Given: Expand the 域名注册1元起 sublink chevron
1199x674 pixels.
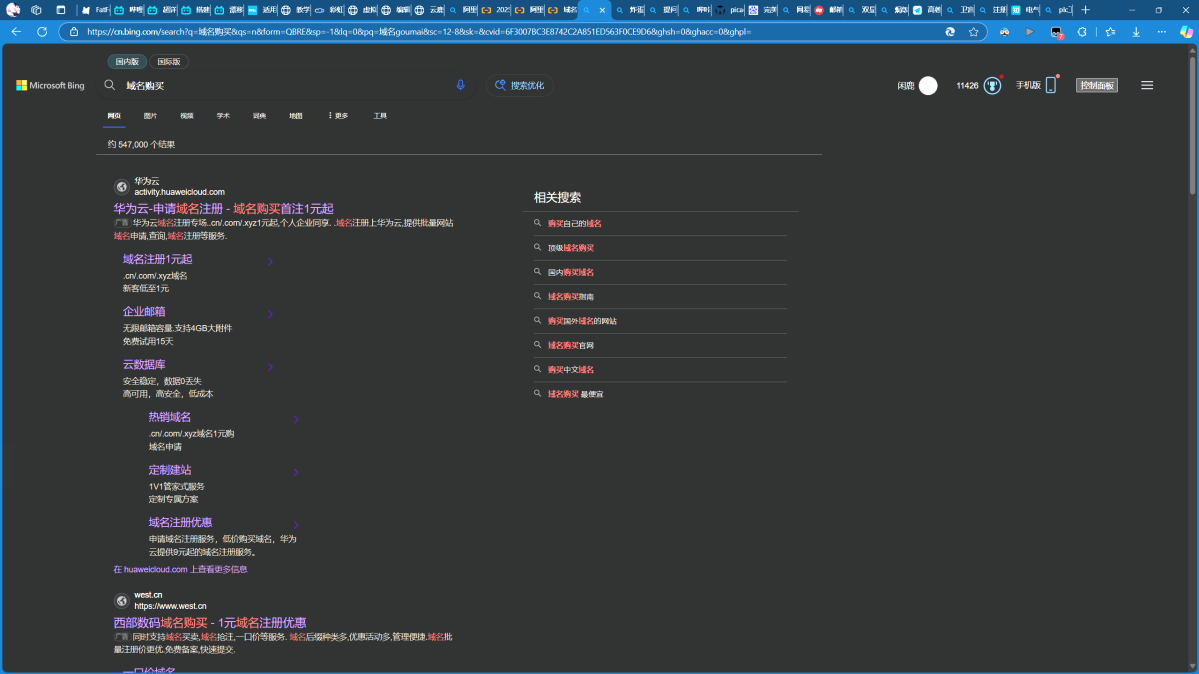Looking at the screenshot, I should [x=270, y=262].
